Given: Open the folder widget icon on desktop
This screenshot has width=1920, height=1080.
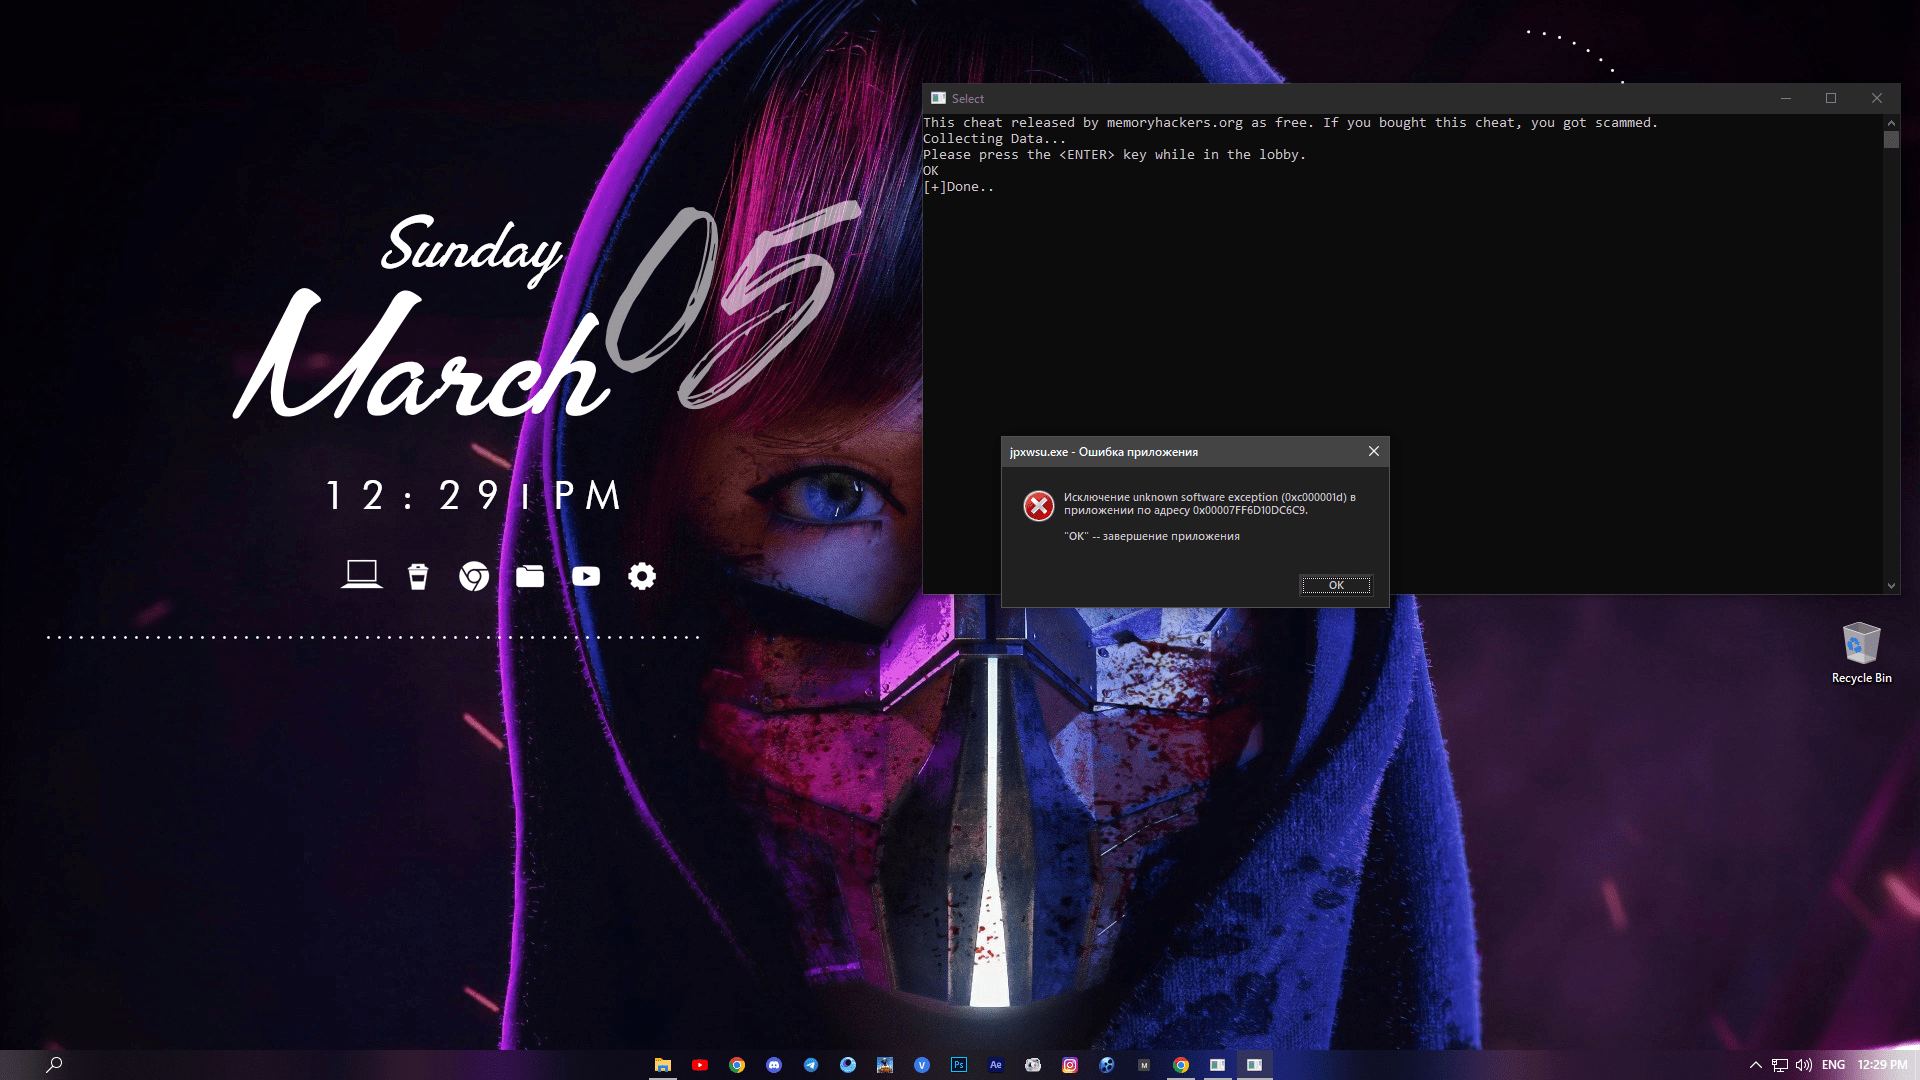Looking at the screenshot, I should (x=530, y=576).
